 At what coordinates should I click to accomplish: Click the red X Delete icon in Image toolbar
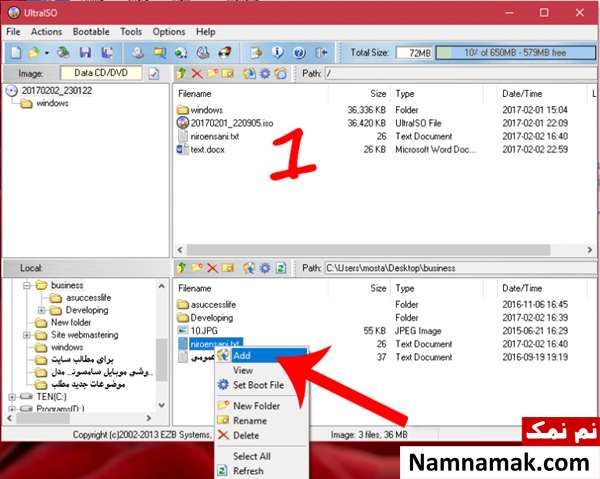click(197, 73)
